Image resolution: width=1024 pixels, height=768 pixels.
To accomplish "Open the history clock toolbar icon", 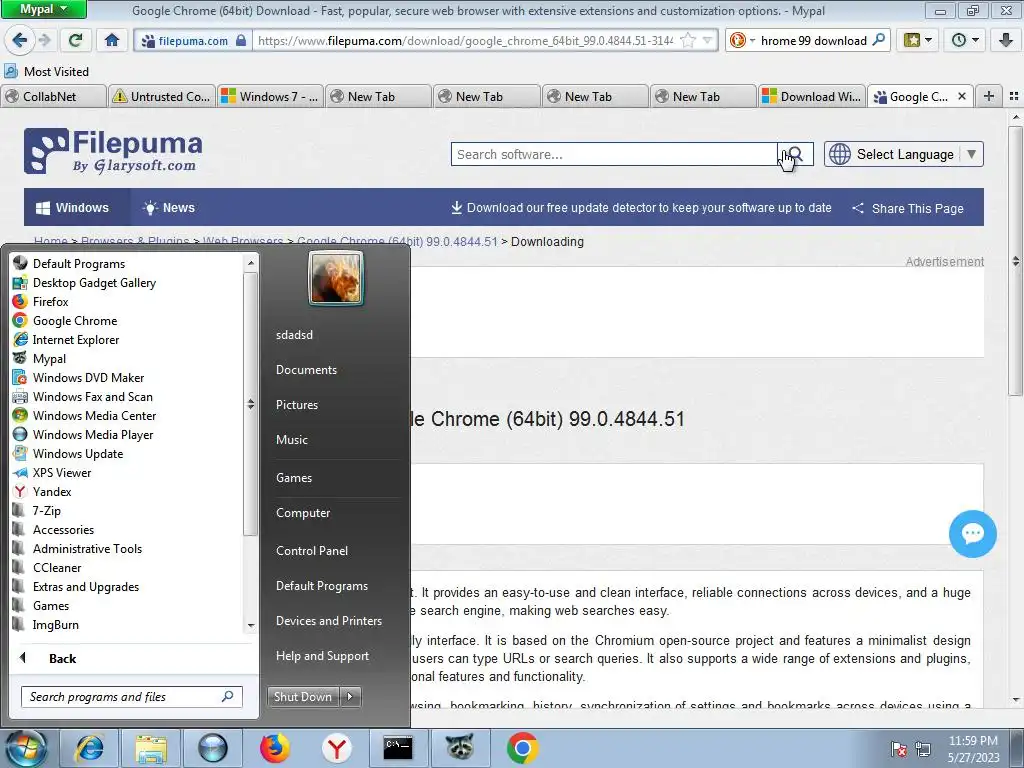I will [965, 40].
